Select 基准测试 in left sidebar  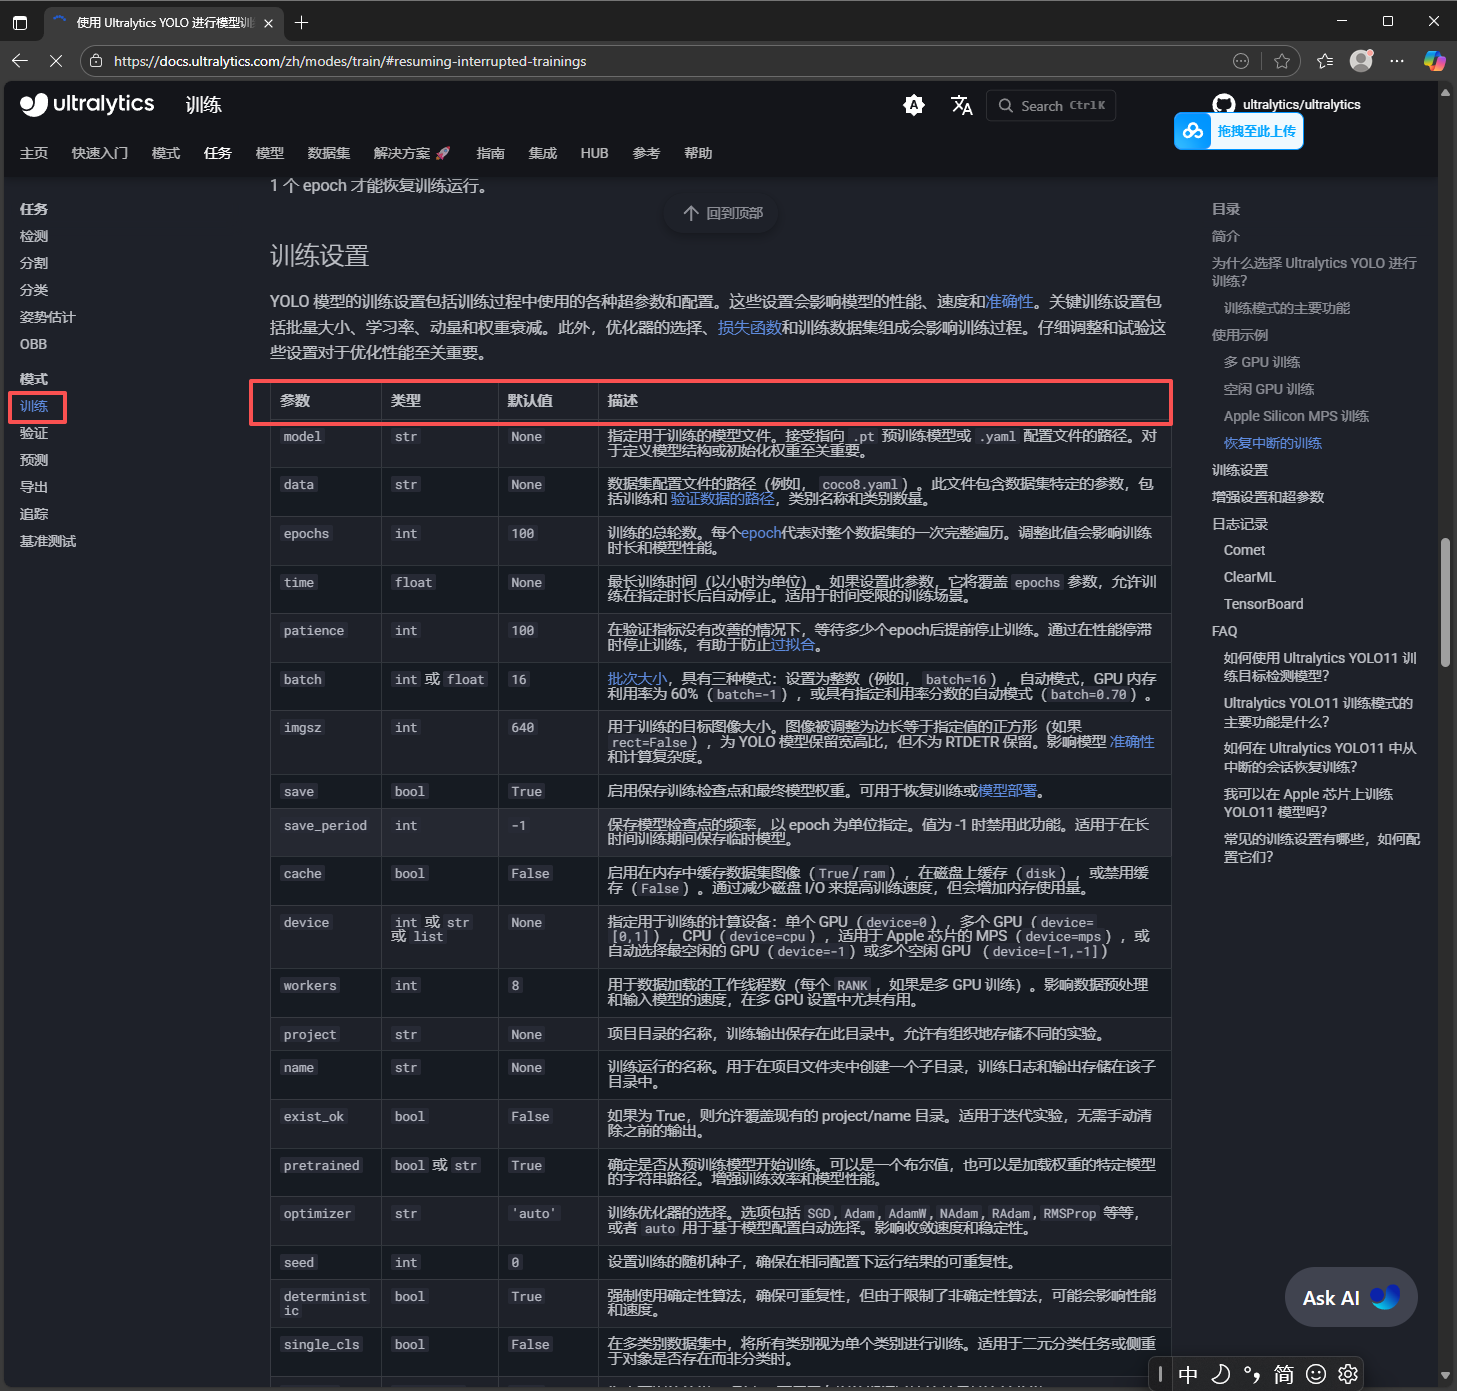(48, 541)
